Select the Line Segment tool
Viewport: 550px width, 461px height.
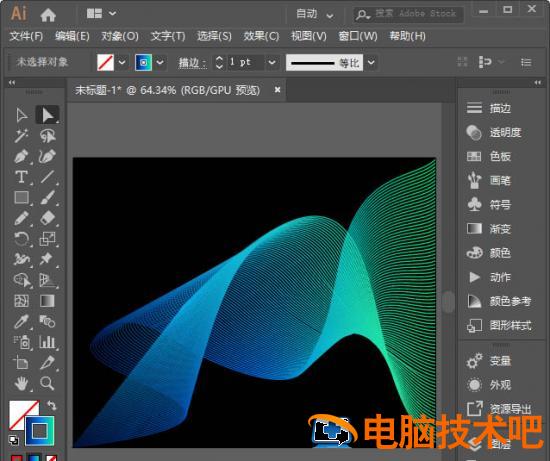click(x=47, y=177)
